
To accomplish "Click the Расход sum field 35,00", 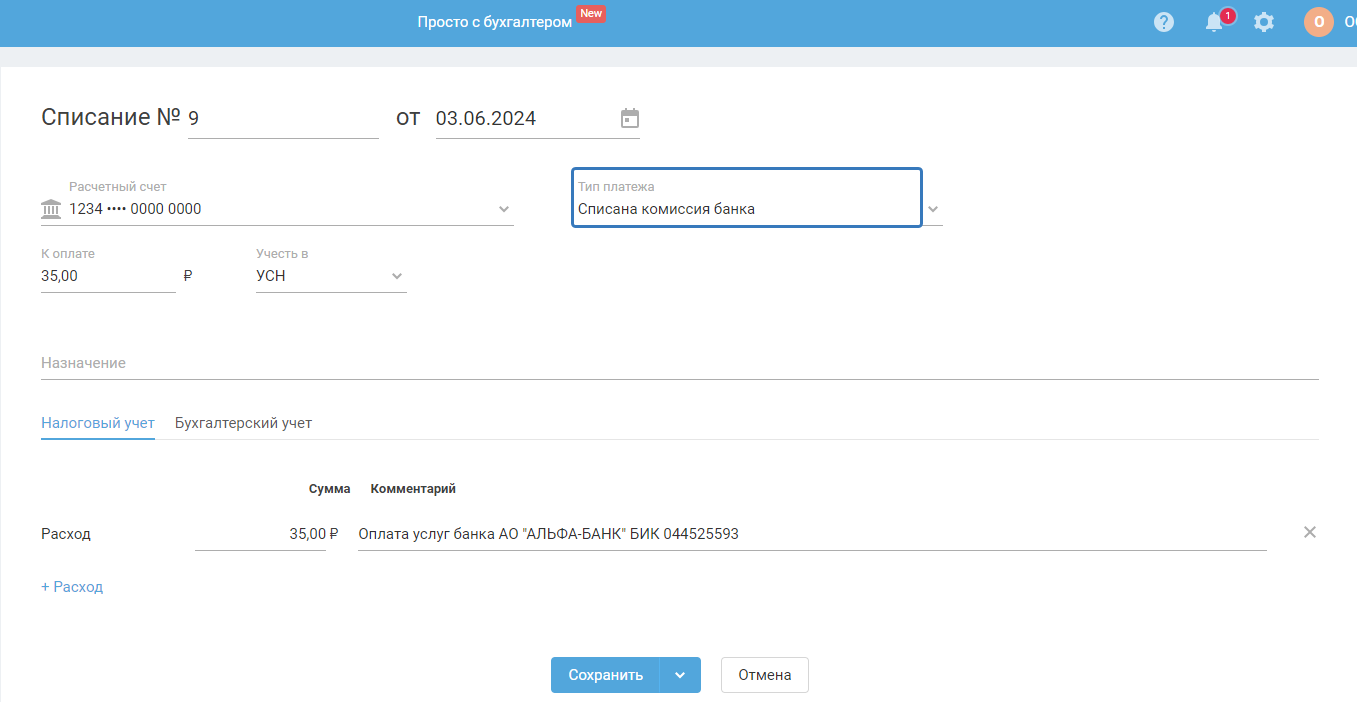I will (261, 534).
